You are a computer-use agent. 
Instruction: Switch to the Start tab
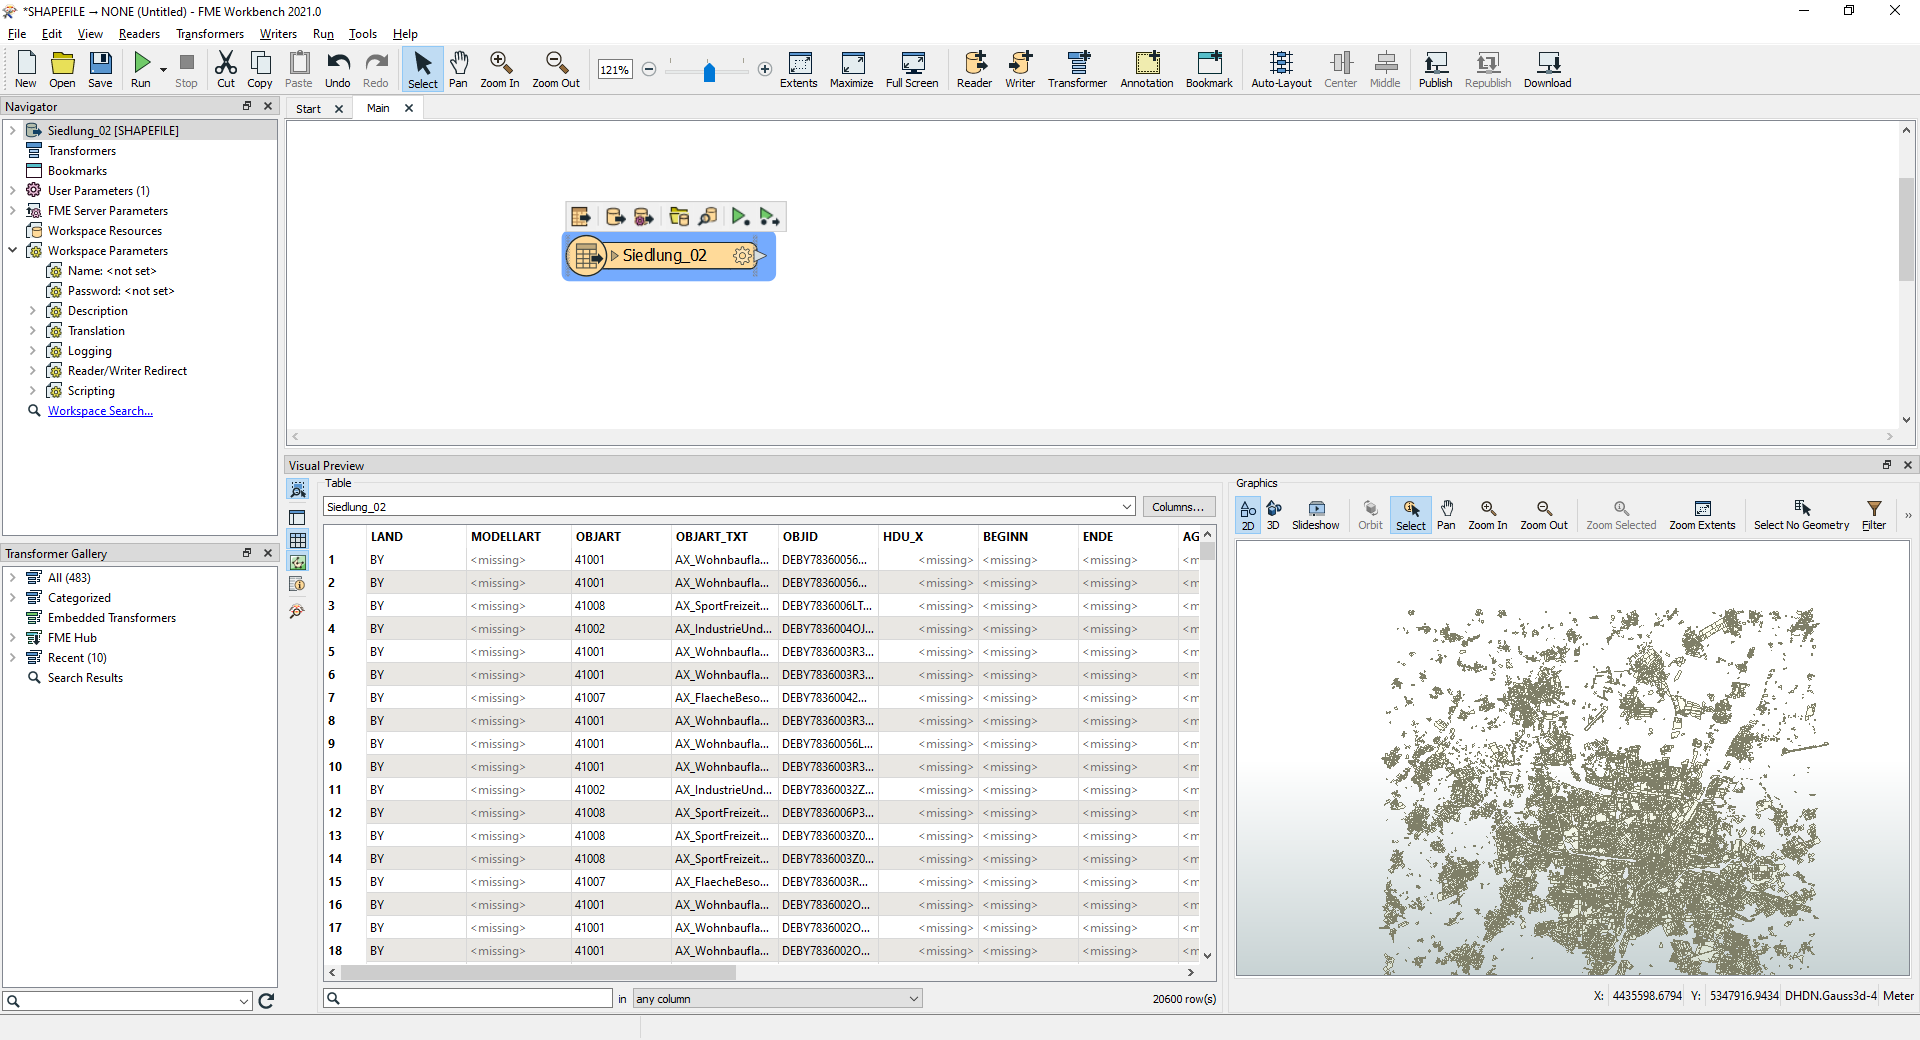tap(308, 109)
